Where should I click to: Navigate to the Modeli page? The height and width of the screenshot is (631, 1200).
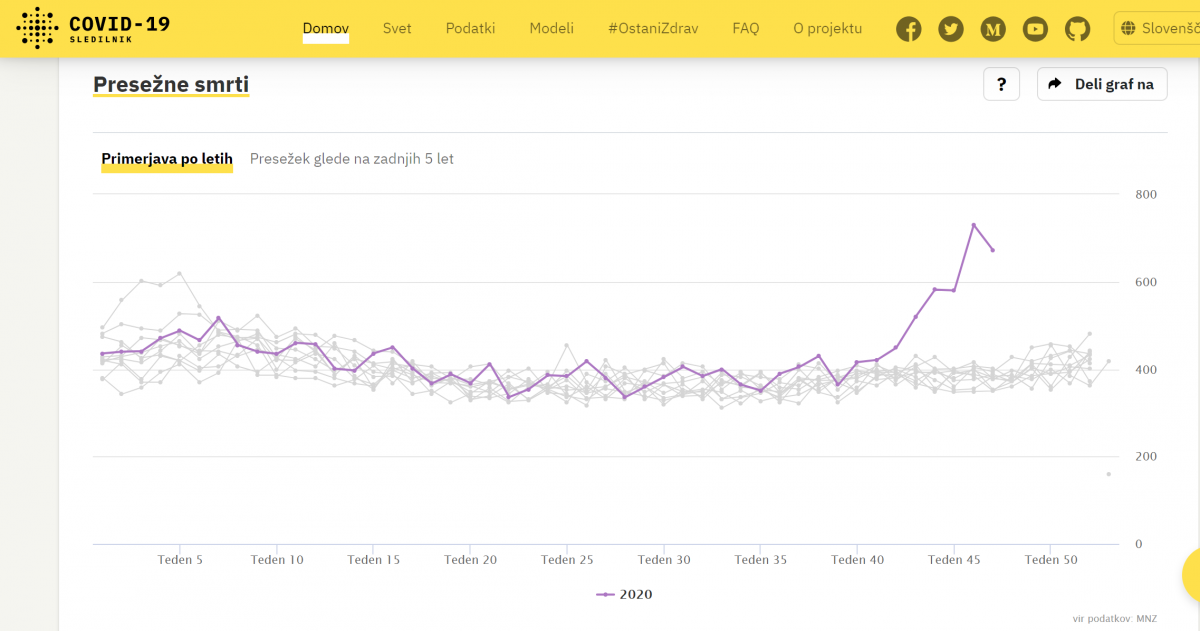(552, 28)
